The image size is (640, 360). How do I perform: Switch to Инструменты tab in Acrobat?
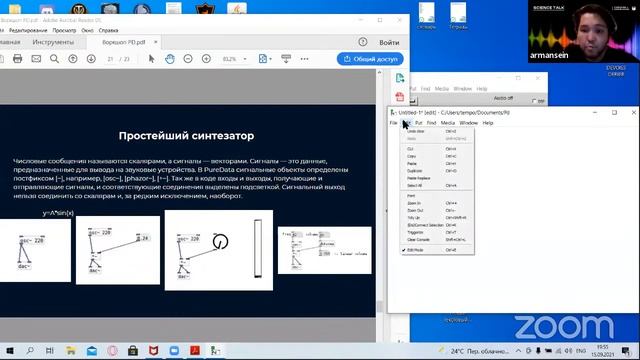coord(53,42)
